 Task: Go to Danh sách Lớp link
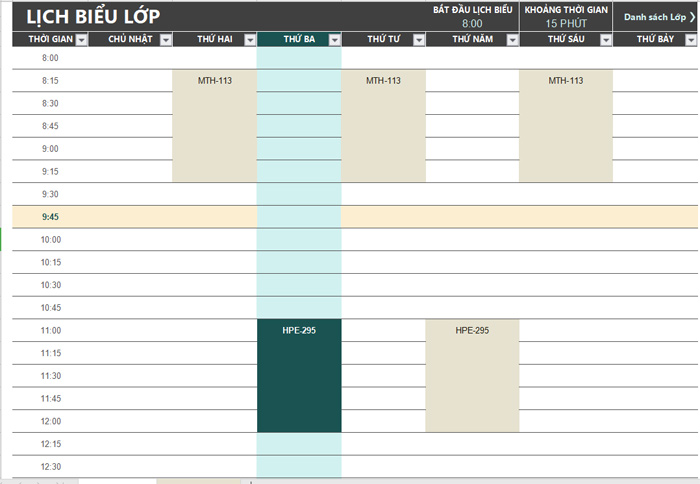[654, 17]
